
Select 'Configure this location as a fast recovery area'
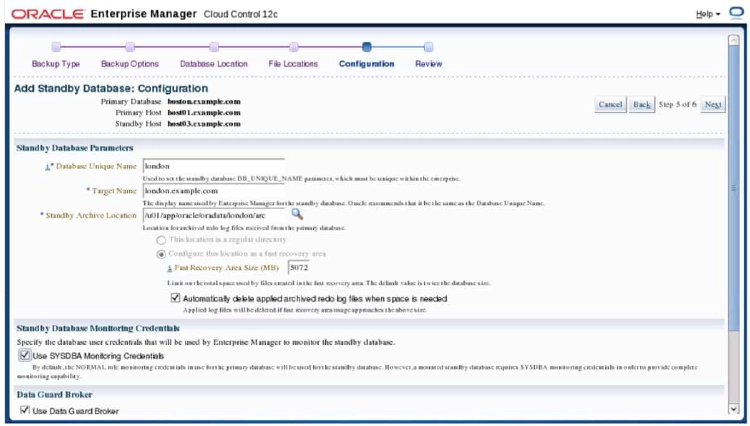[x=161, y=254]
